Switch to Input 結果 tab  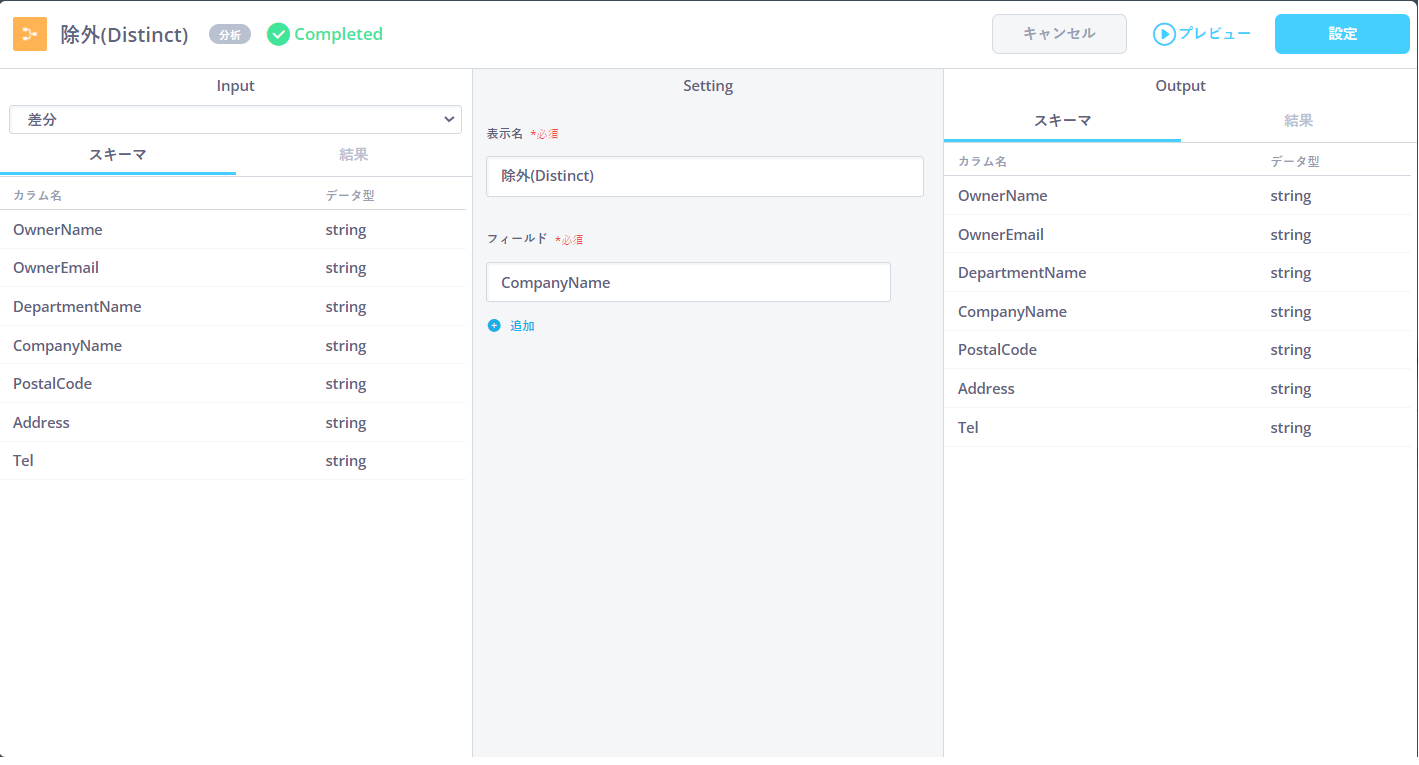[x=354, y=155]
